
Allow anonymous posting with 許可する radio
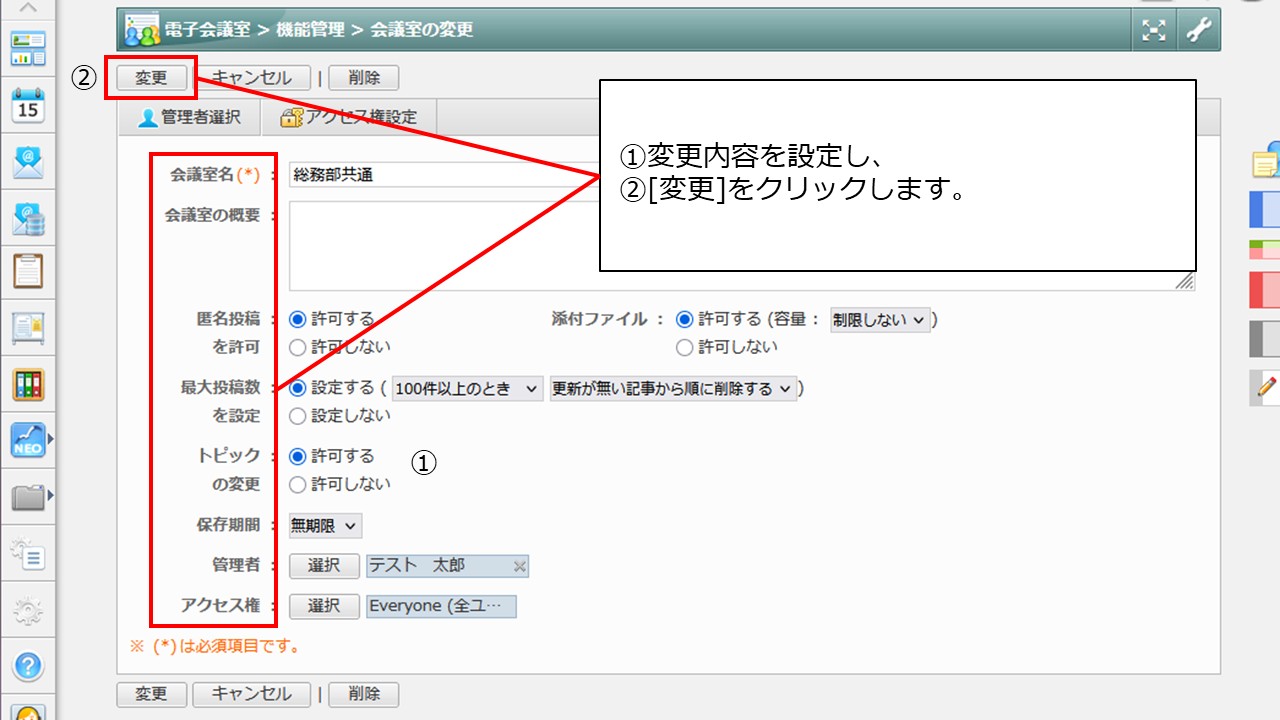pyautogui.click(x=297, y=319)
